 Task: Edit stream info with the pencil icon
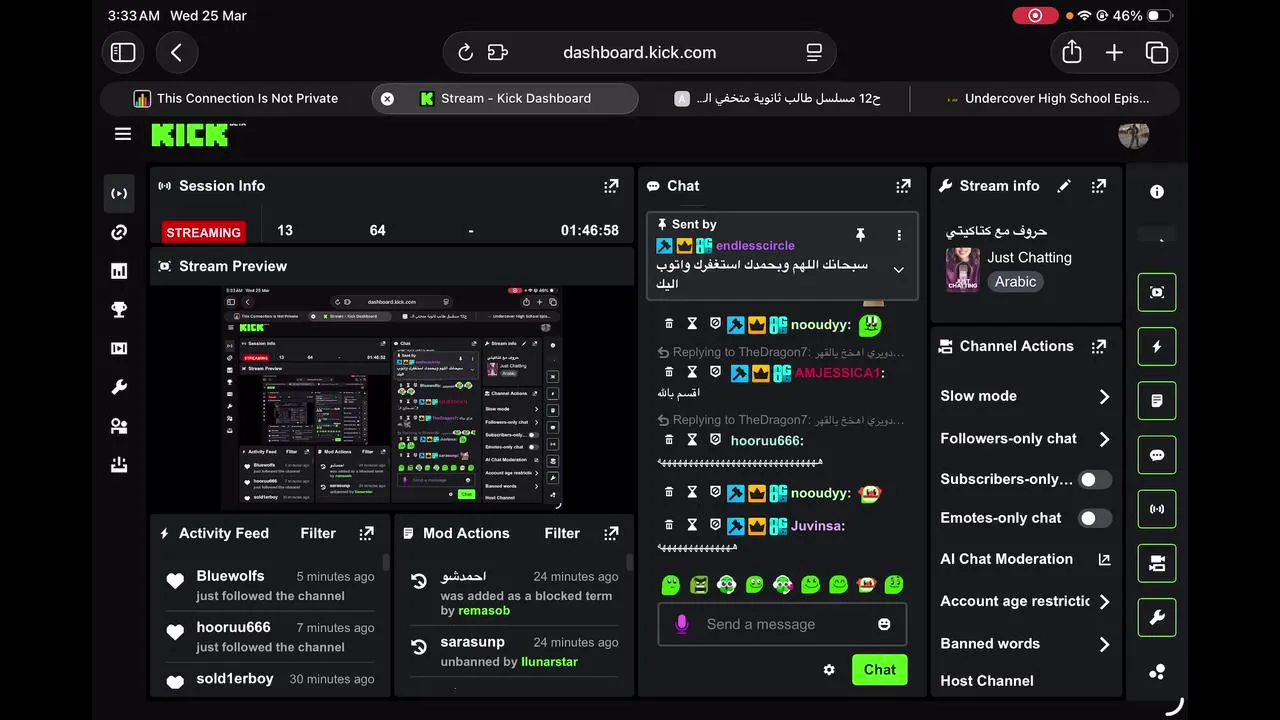[1064, 186]
